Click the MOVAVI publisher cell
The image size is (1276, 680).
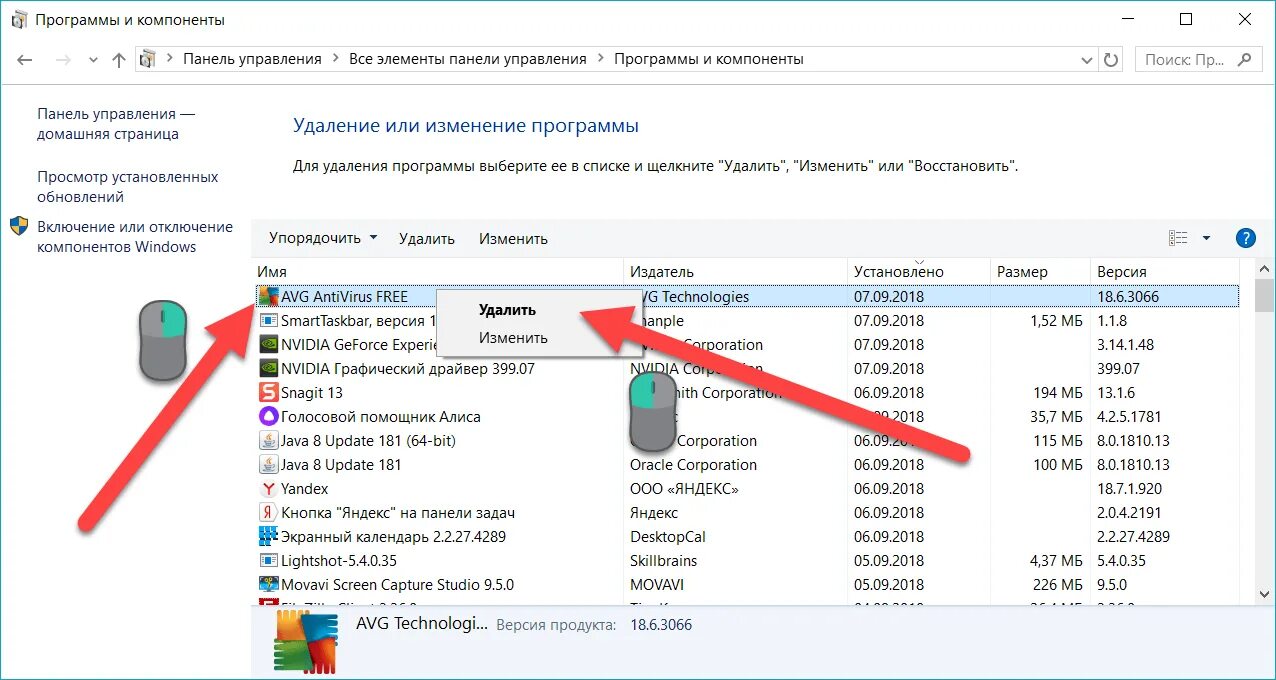657,584
